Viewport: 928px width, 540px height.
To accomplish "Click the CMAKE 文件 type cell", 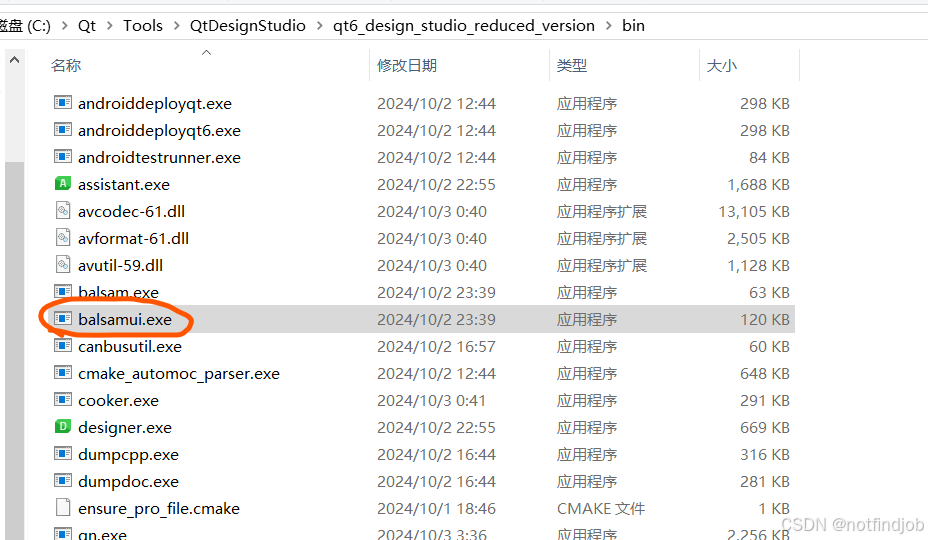I will pyautogui.click(x=601, y=509).
